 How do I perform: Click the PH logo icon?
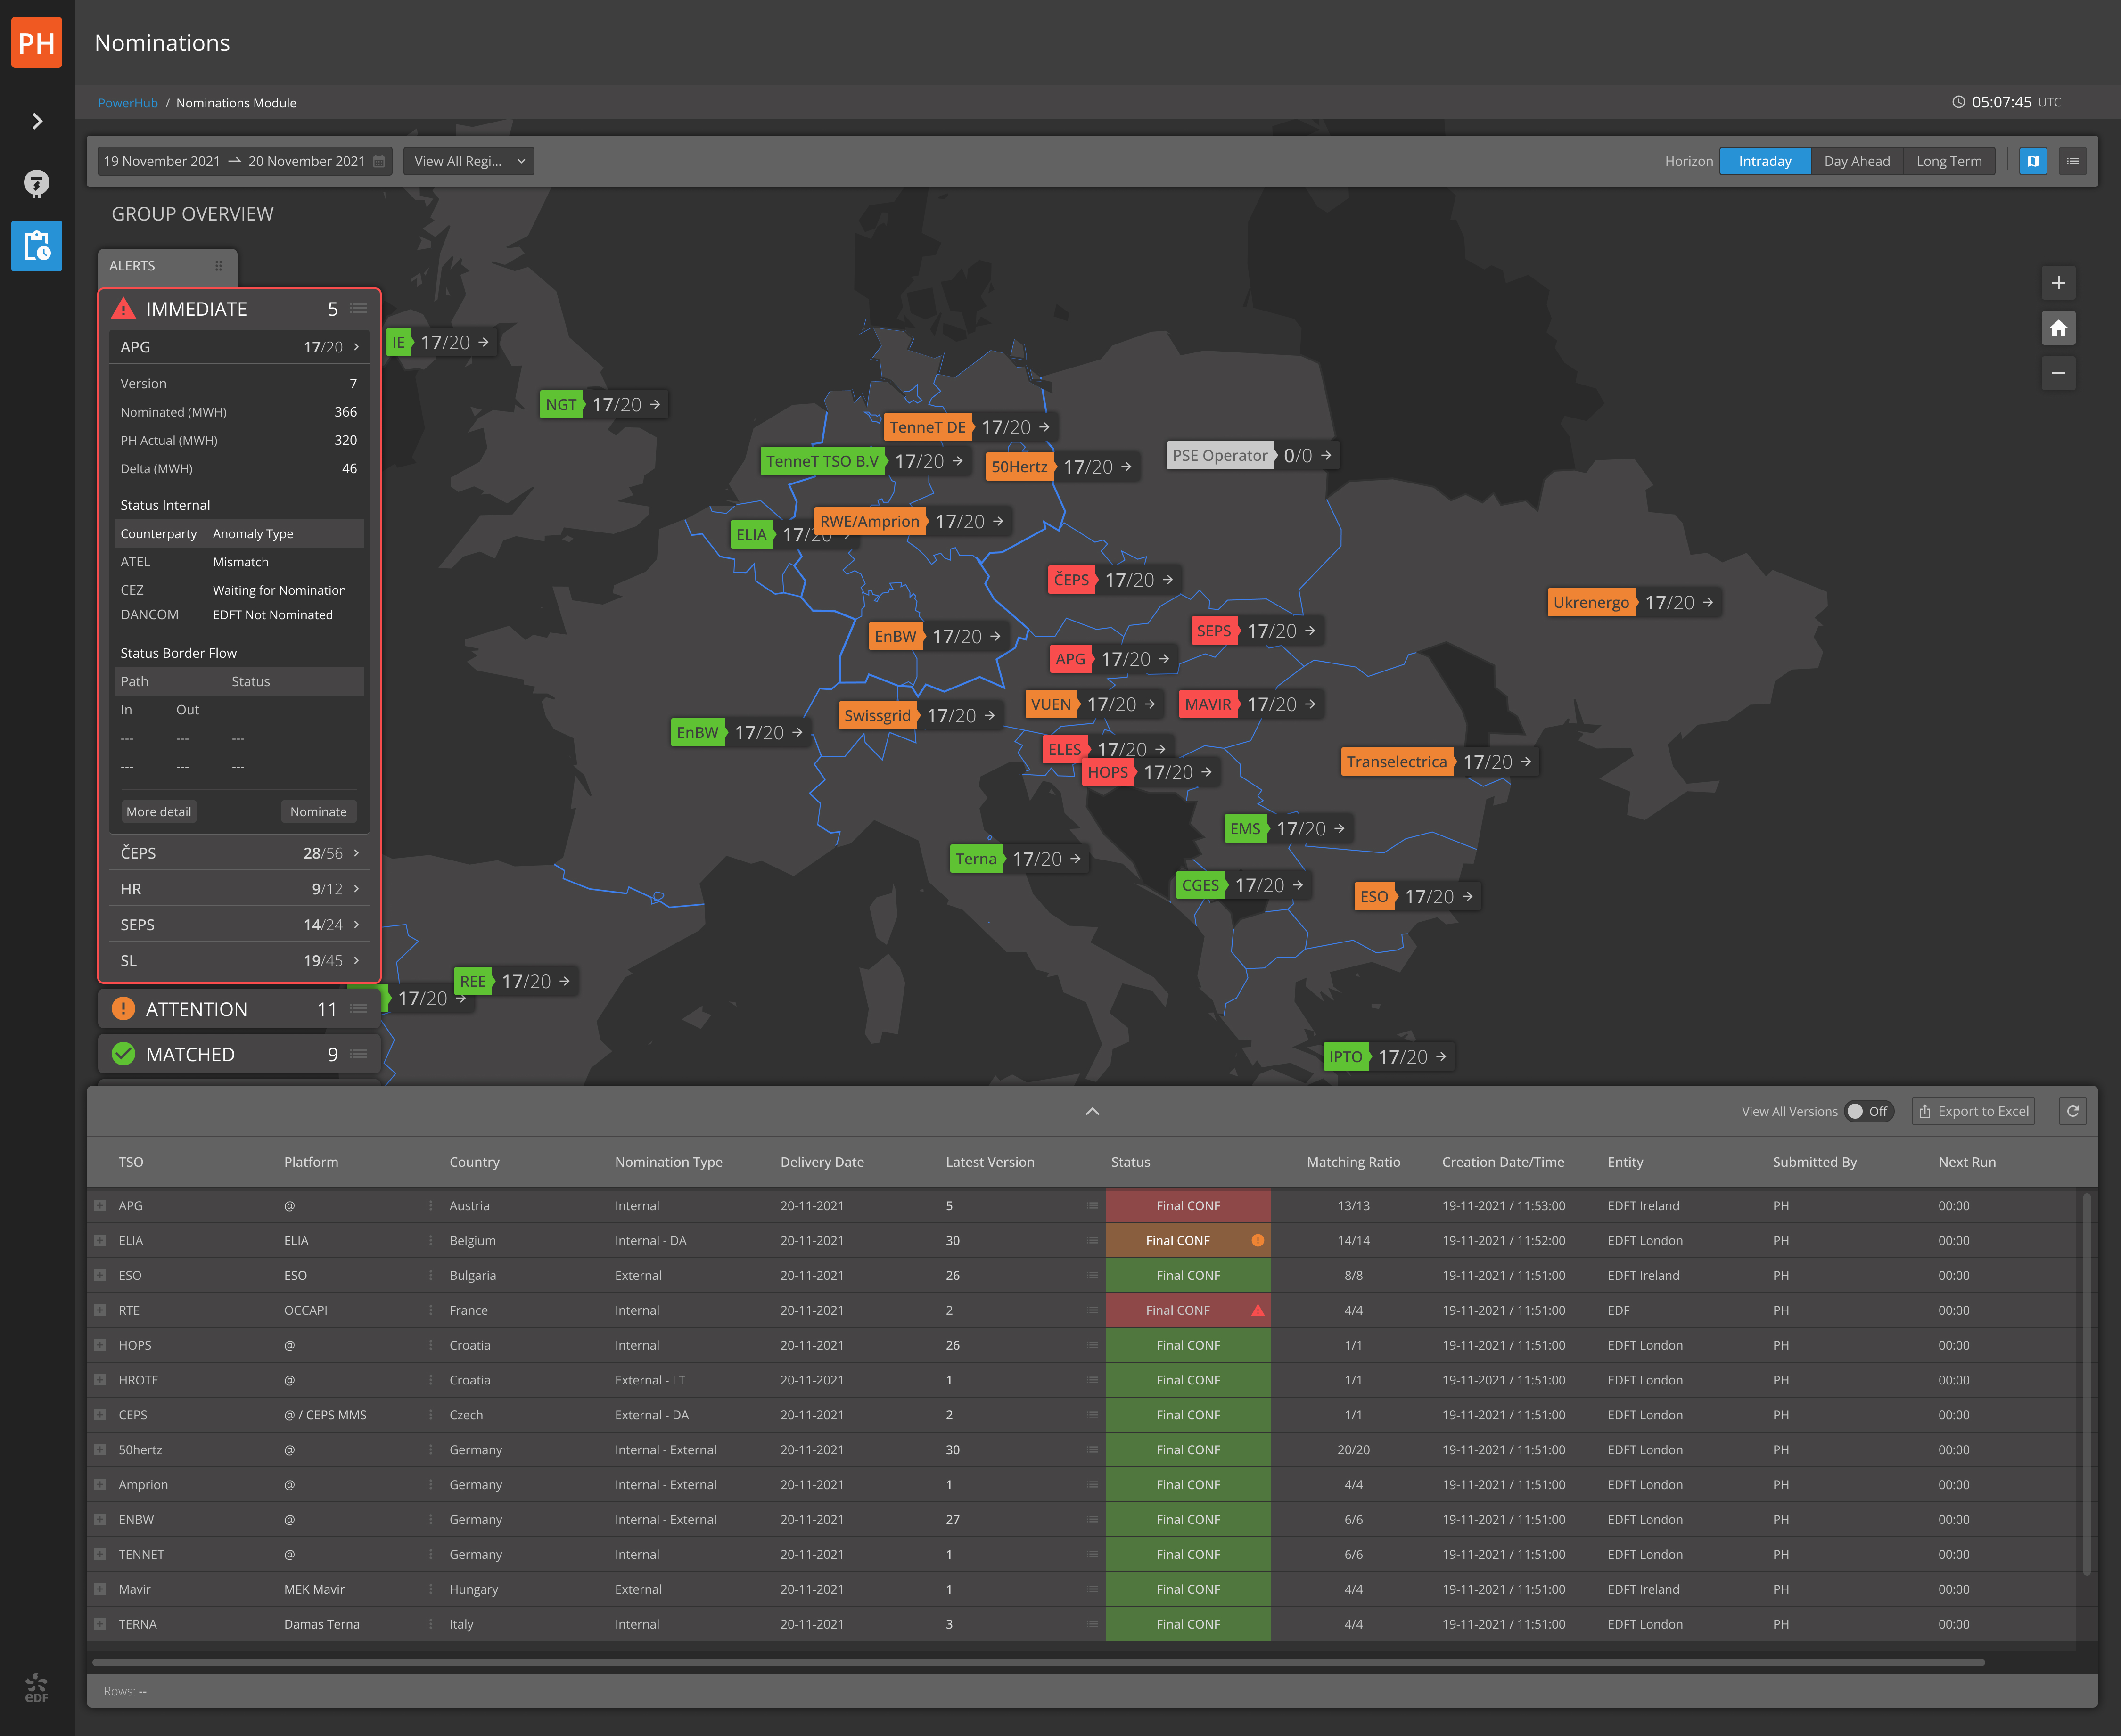pos(37,43)
